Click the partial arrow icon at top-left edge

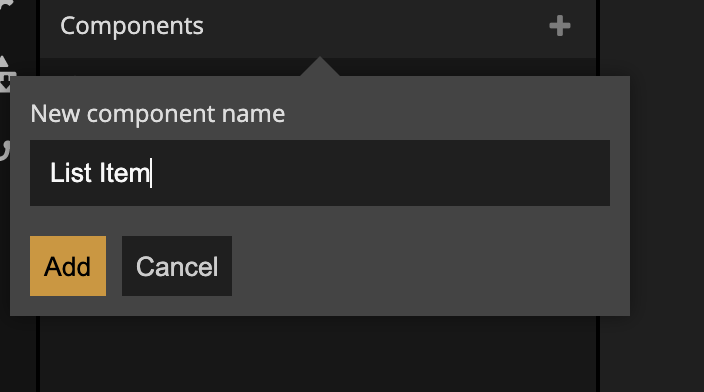(x=5, y=7)
